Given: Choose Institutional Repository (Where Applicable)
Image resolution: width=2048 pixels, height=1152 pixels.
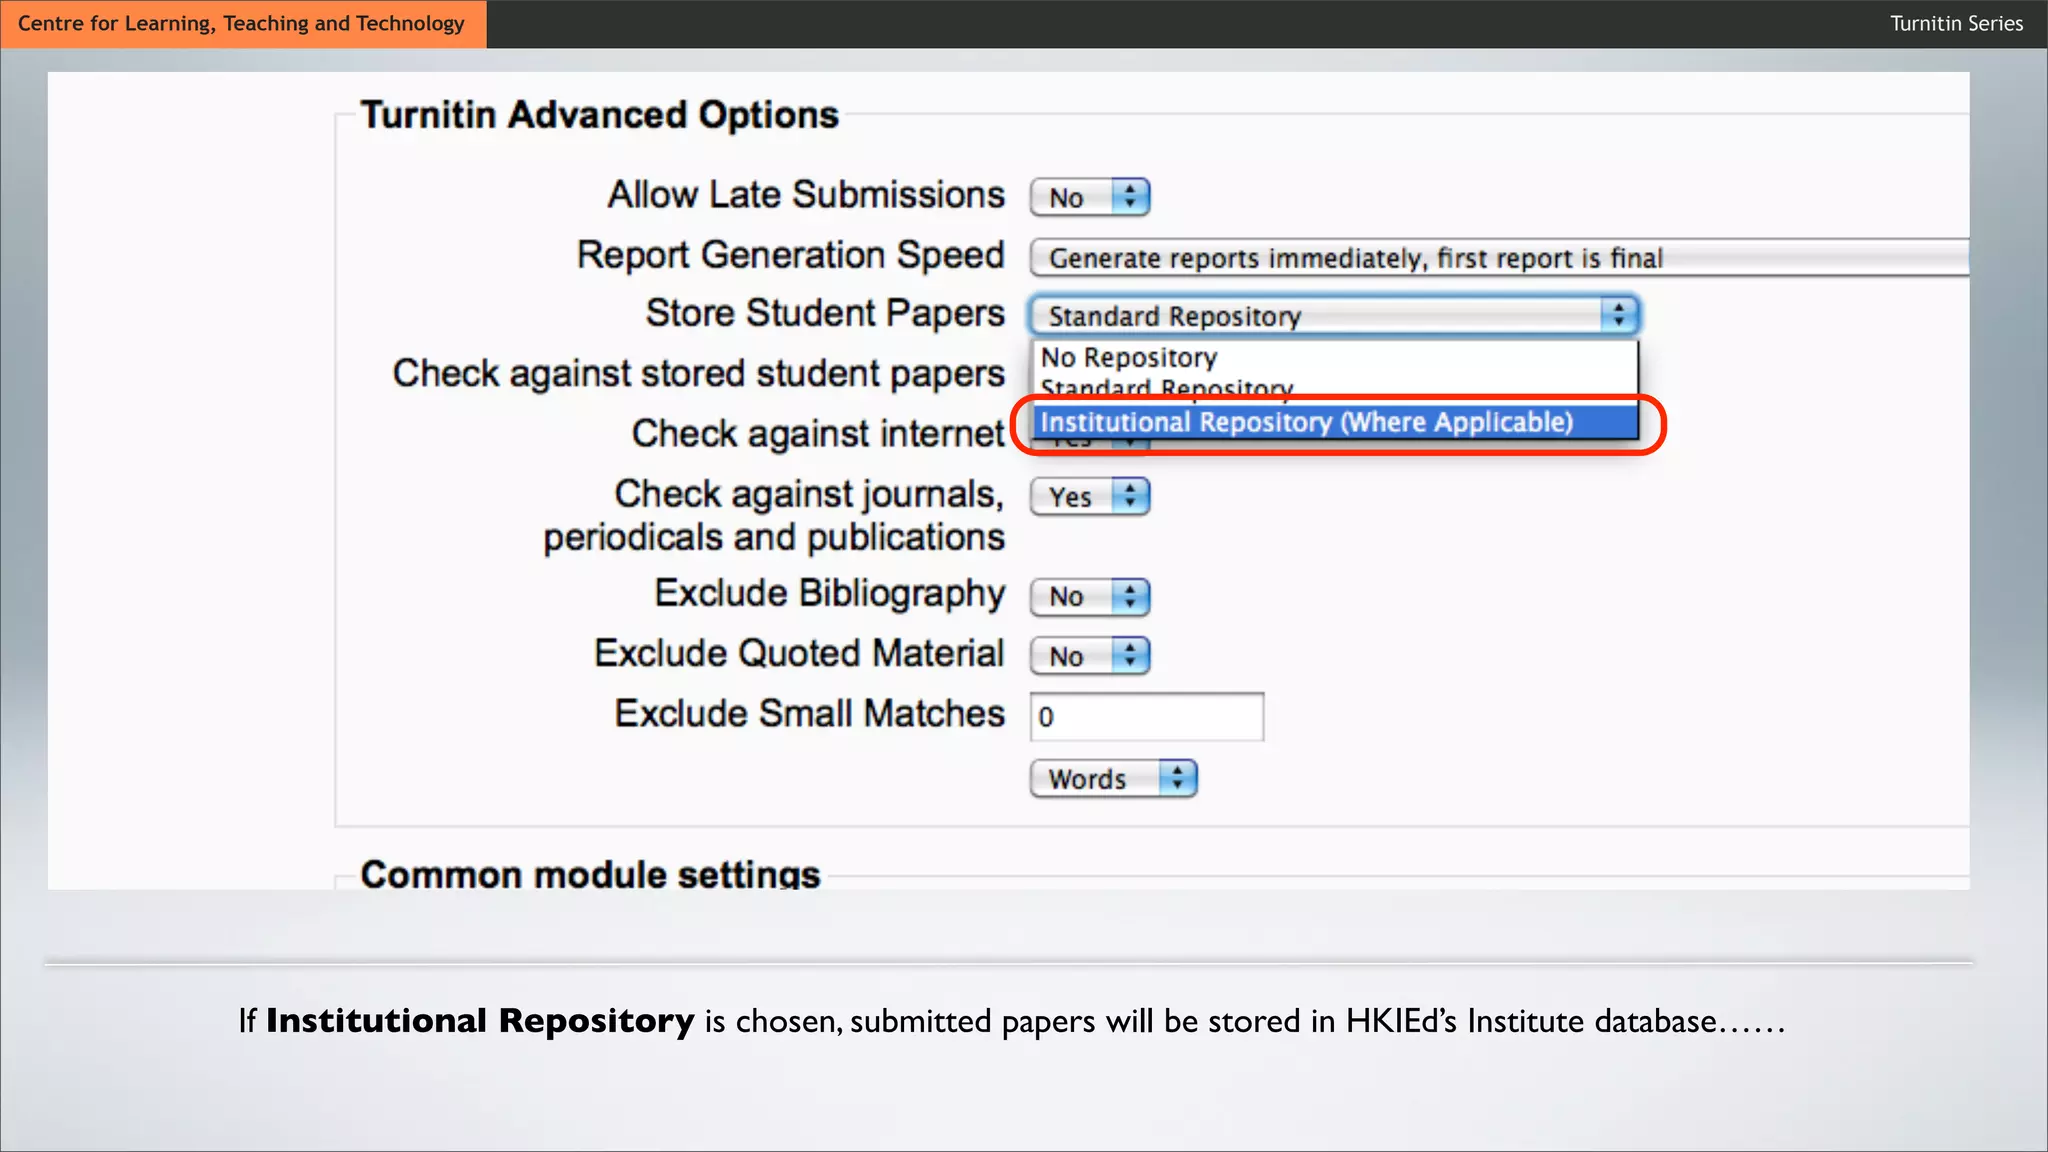Looking at the screenshot, I should coord(1306,422).
